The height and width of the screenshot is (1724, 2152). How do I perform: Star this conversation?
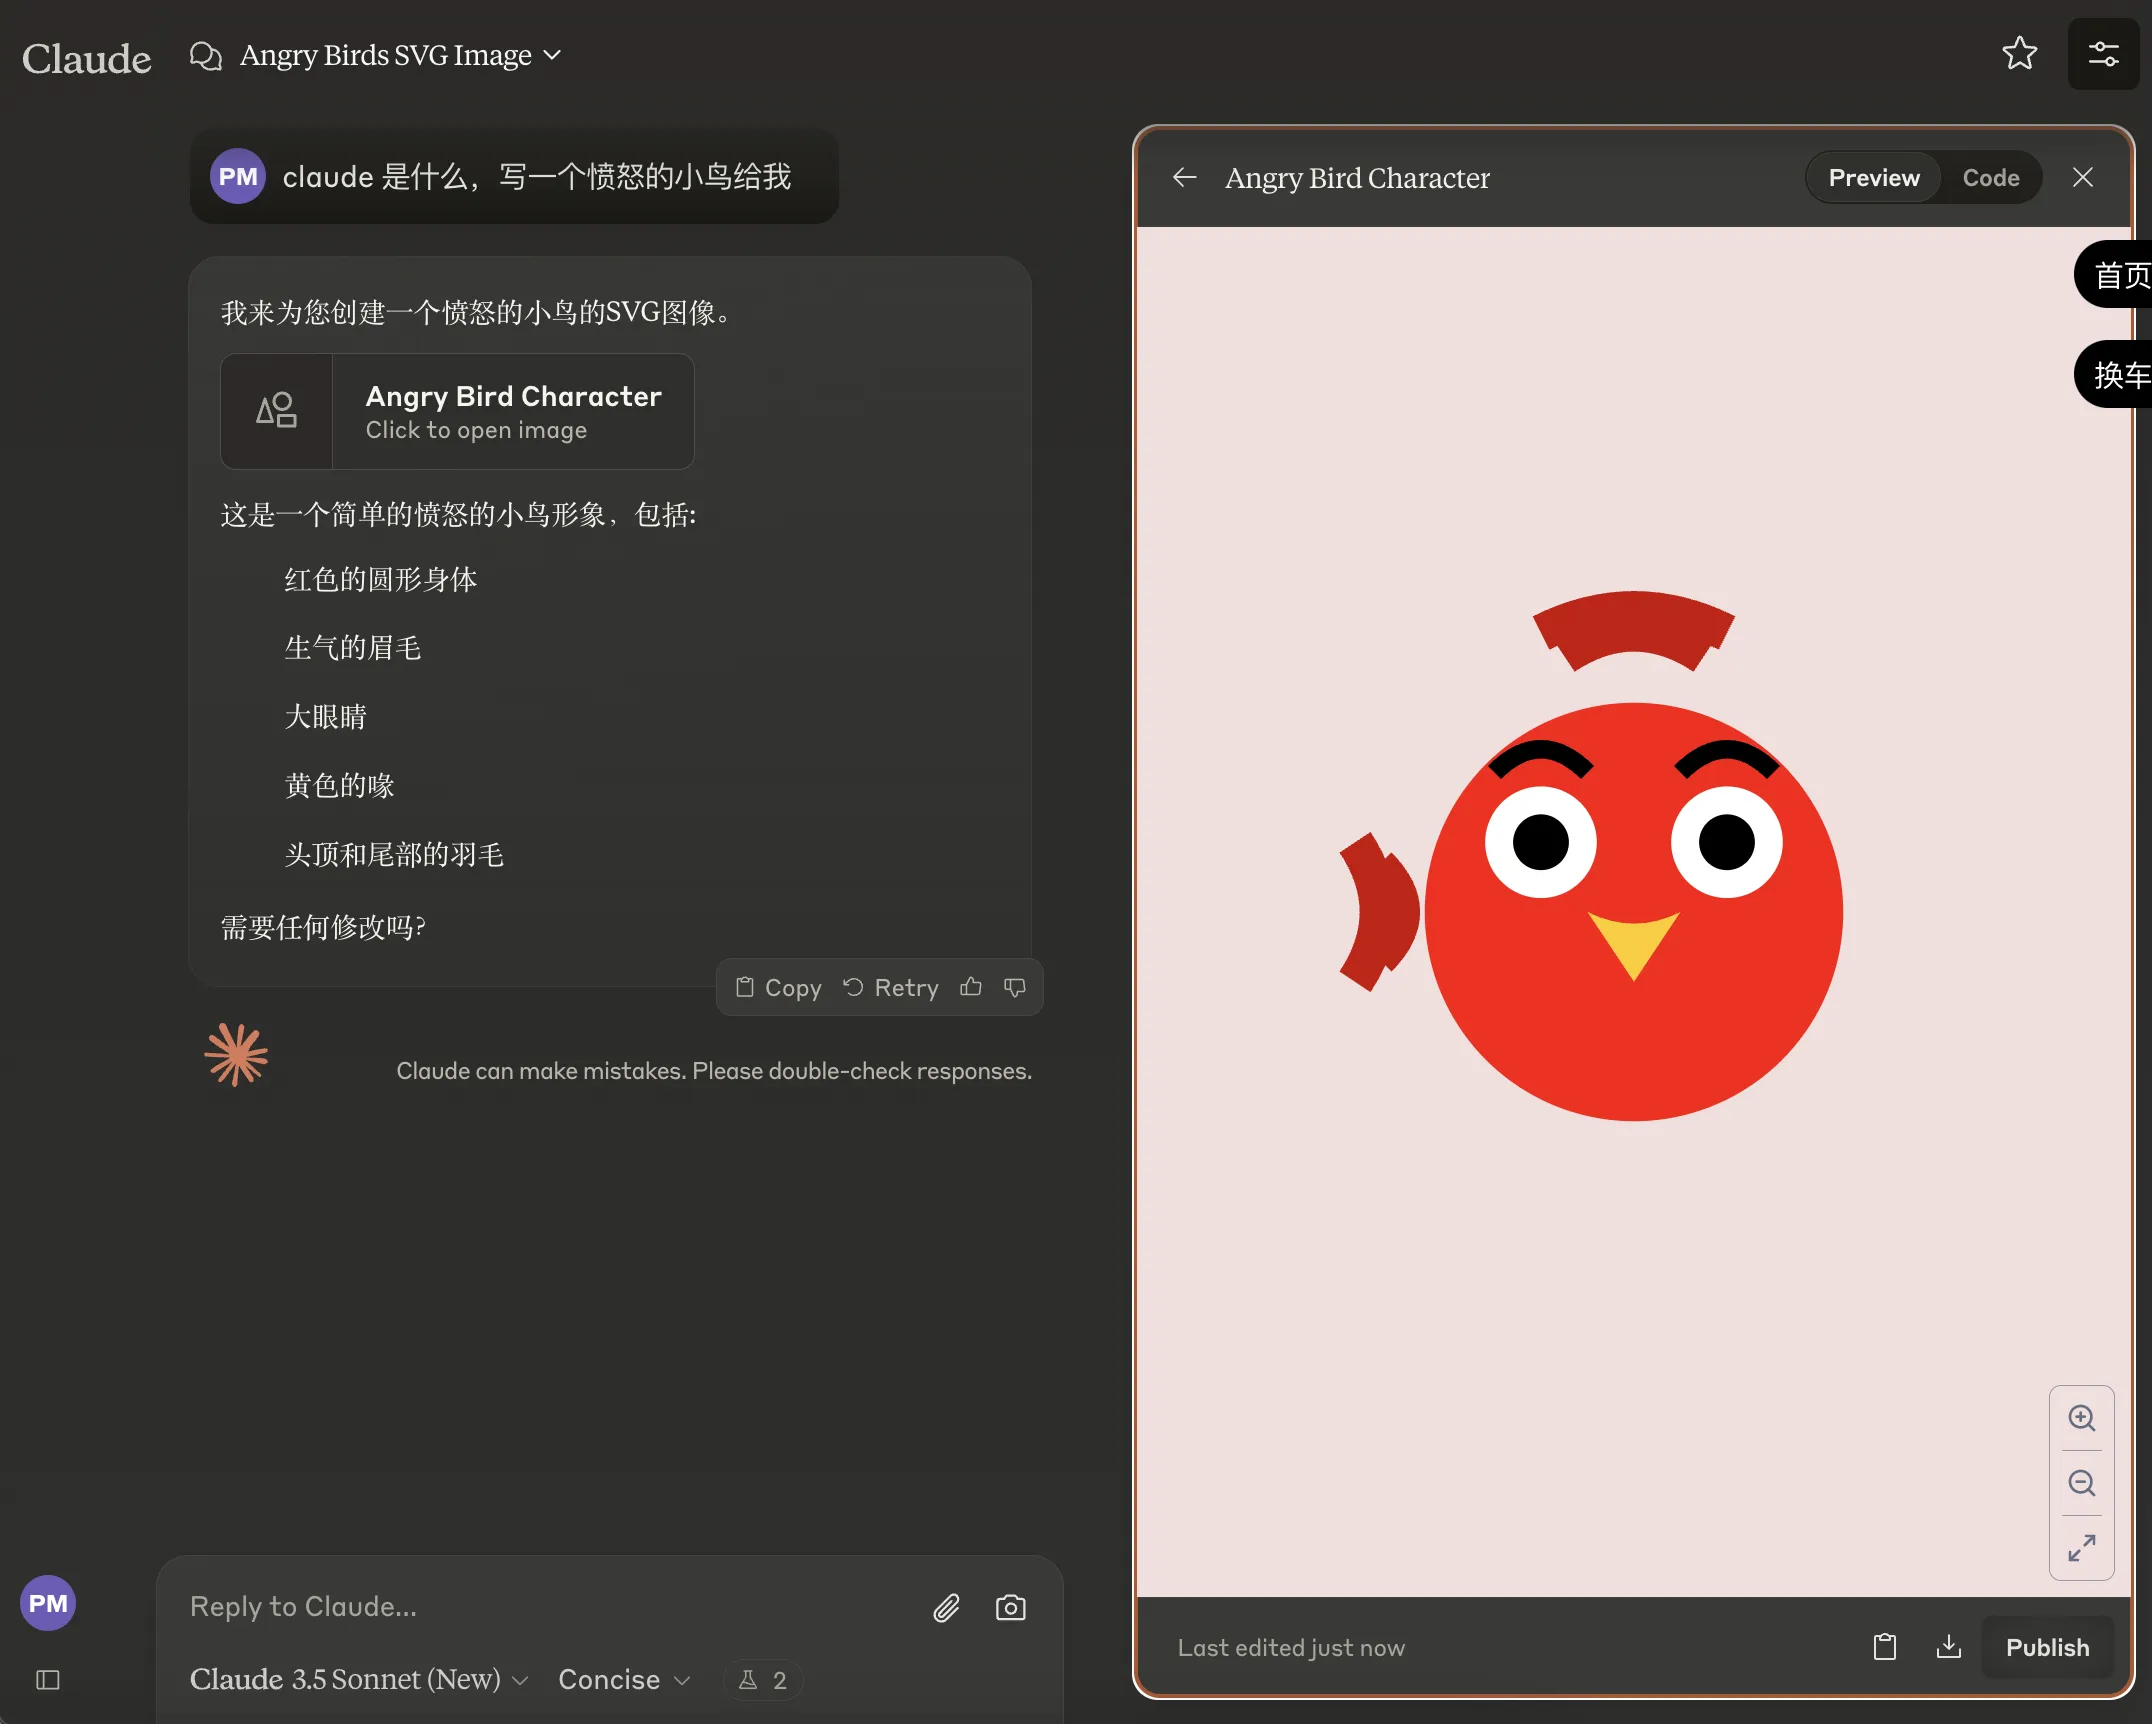coord(2019,54)
